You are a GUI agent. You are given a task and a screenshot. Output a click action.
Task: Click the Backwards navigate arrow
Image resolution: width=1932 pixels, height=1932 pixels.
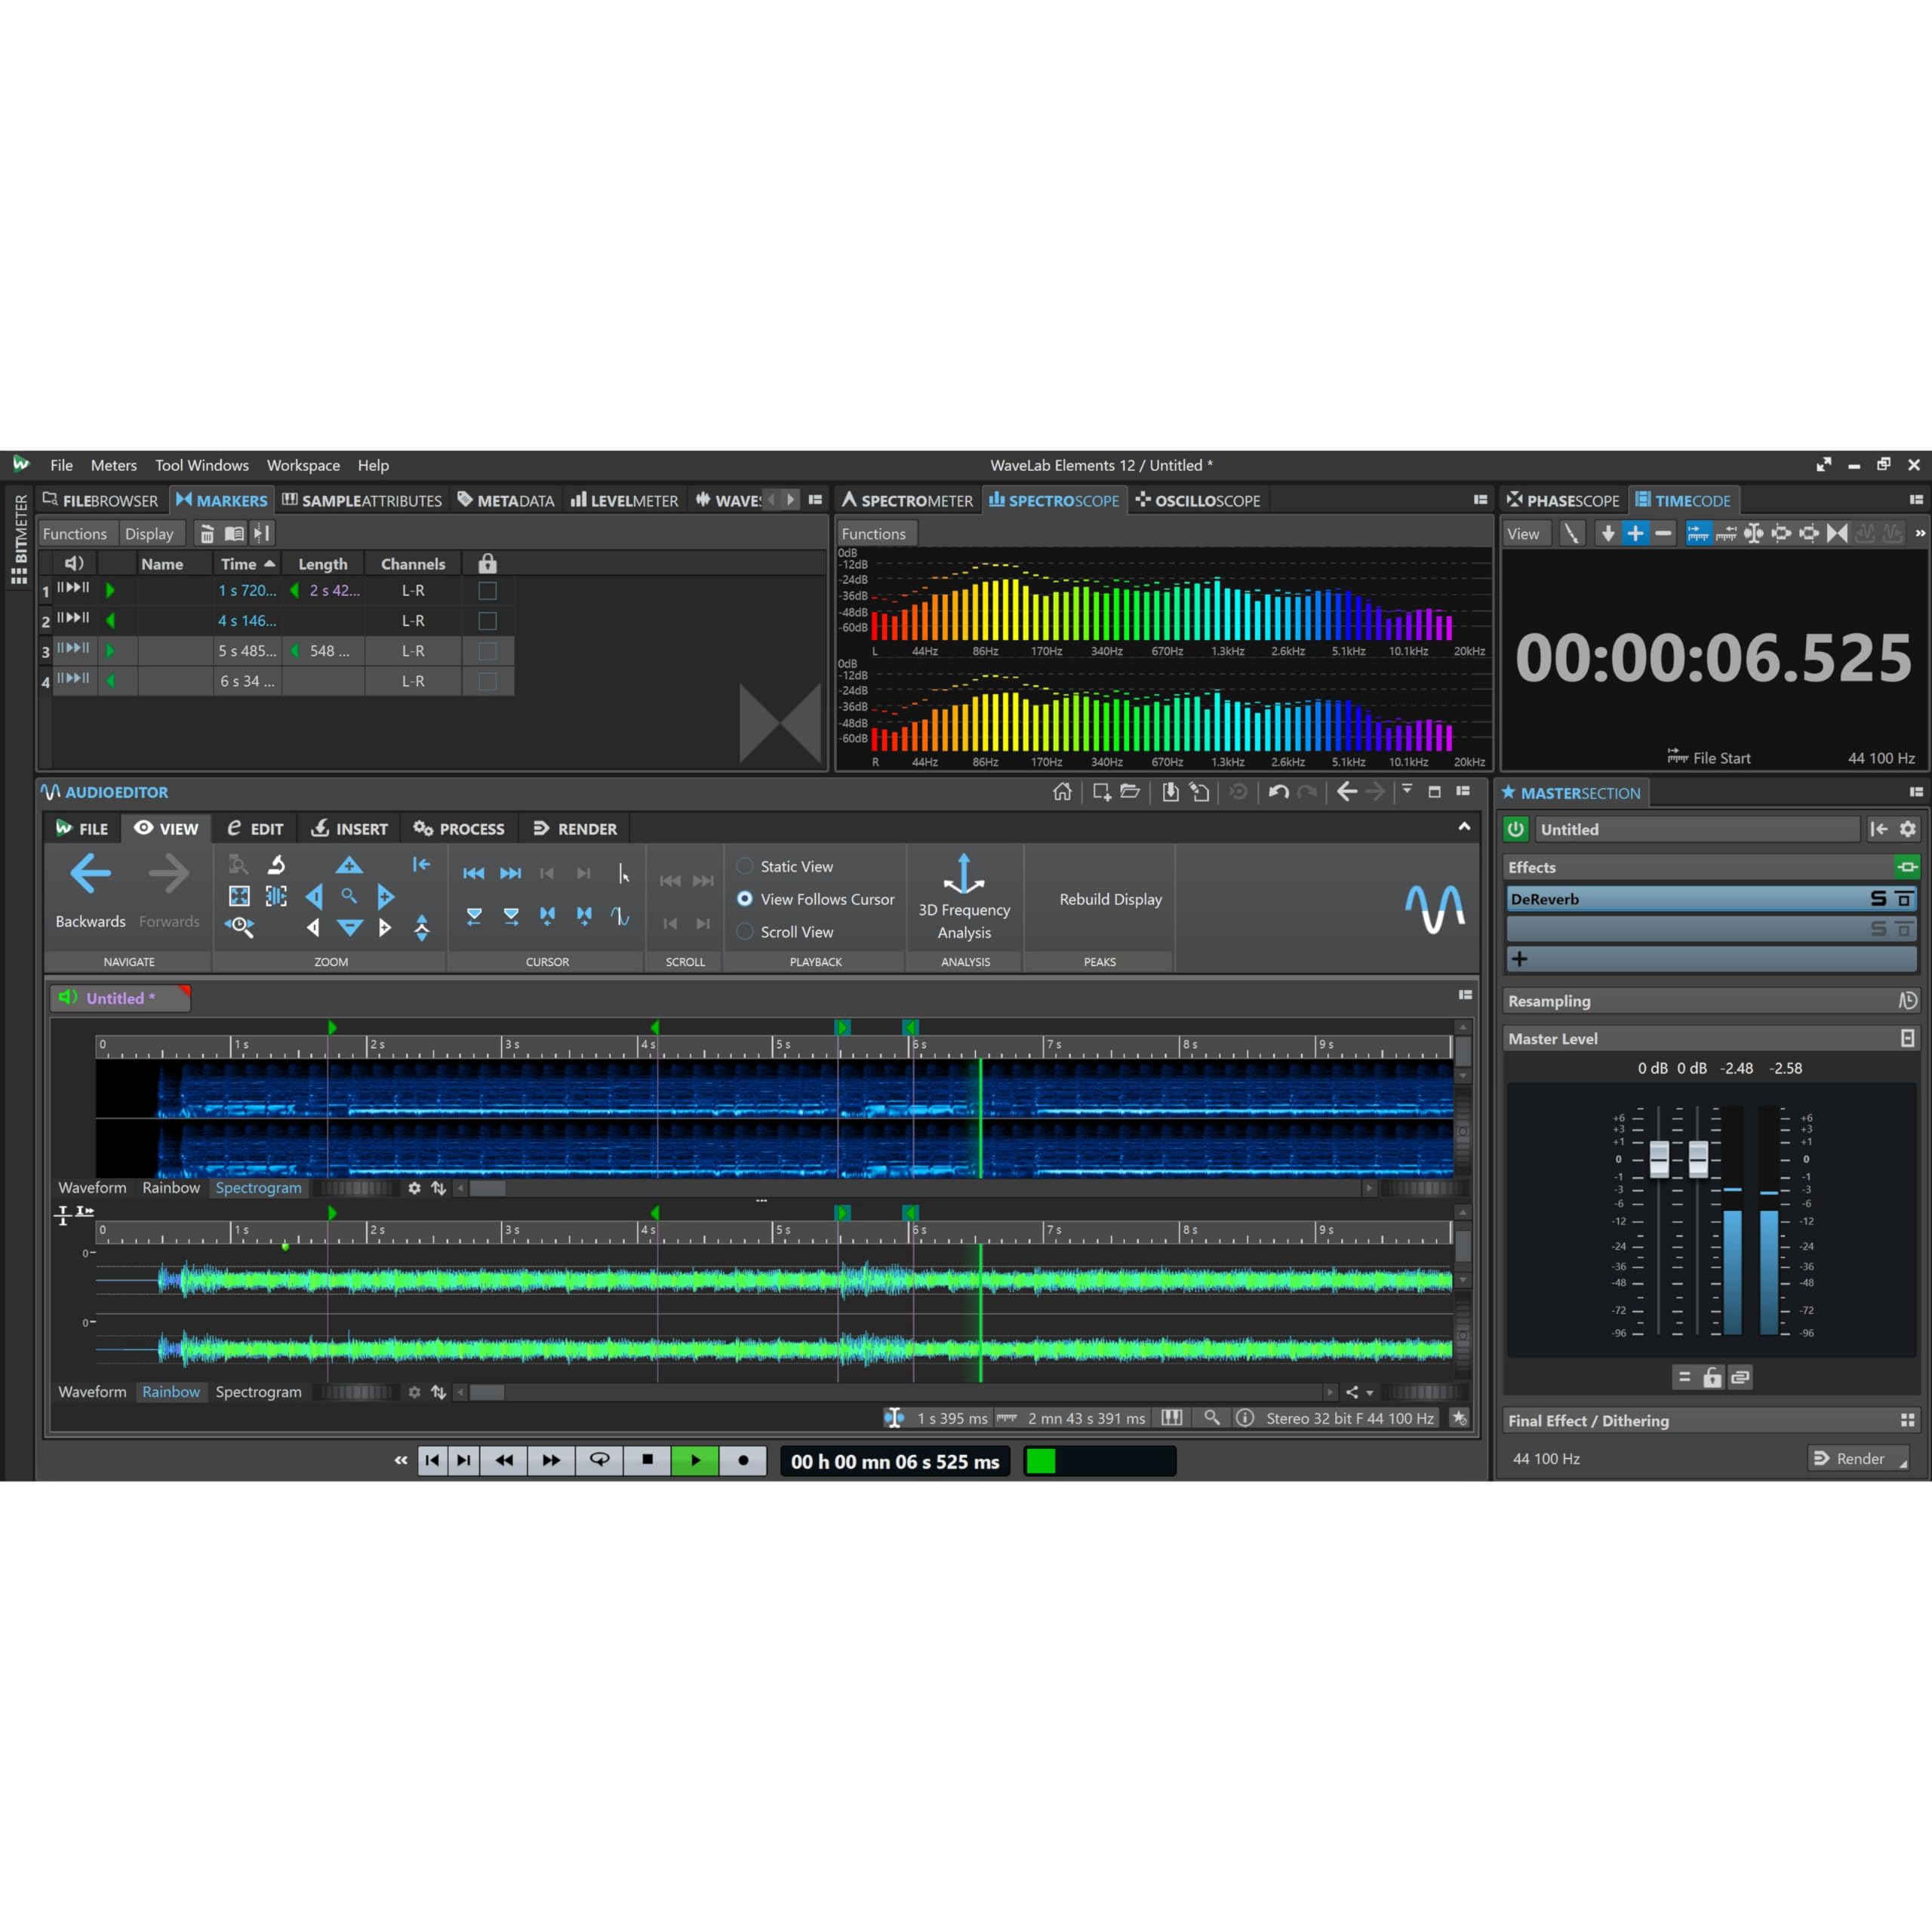[x=90, y=874]
